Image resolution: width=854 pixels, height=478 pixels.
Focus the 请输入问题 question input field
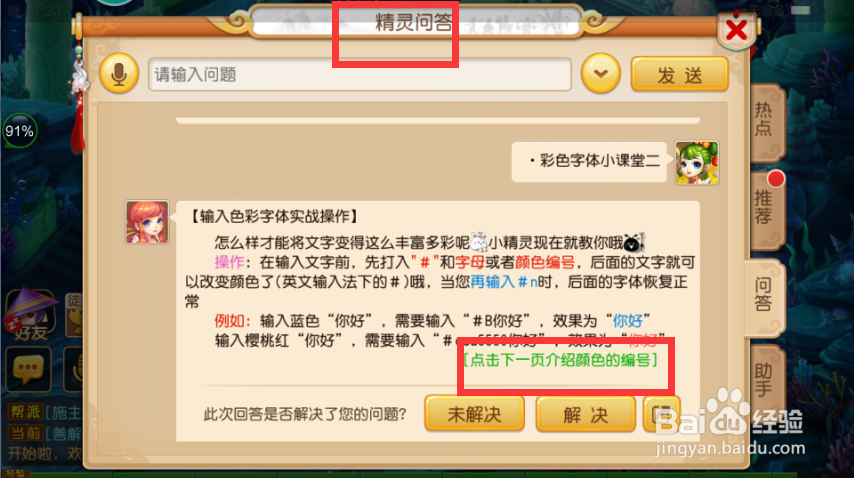[x=359, y=74]
